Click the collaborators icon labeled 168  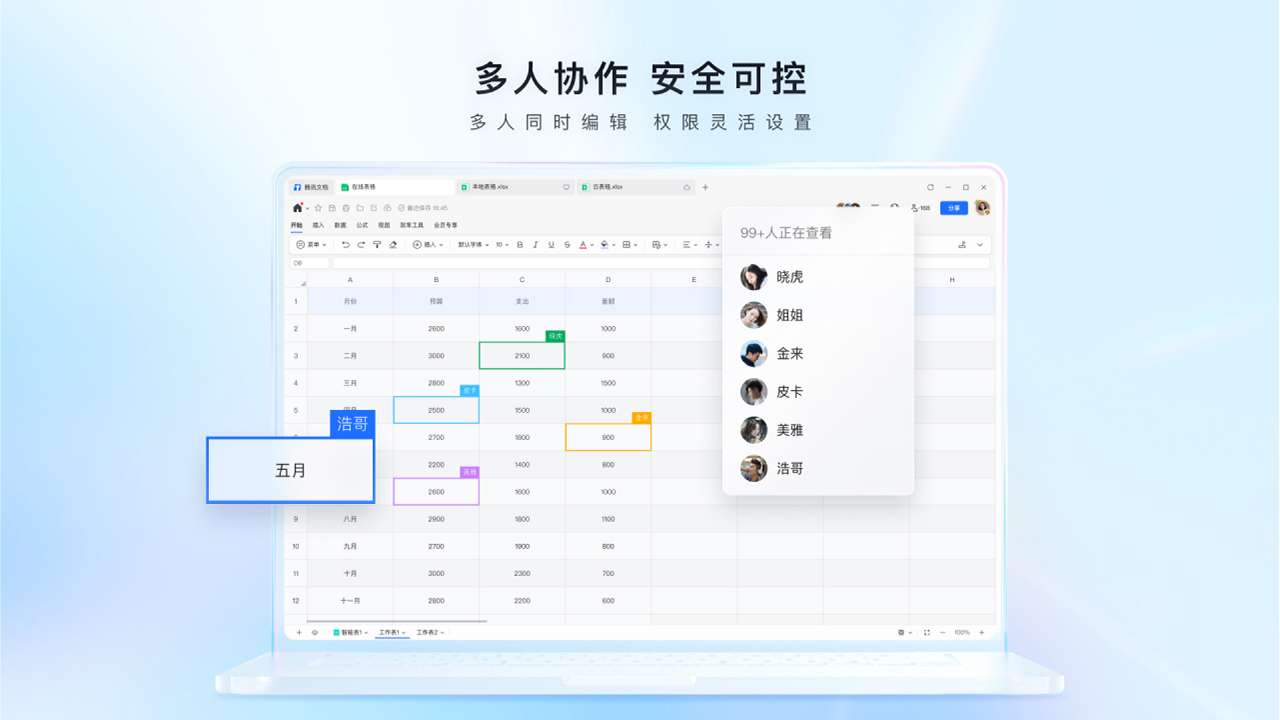(921, 208)
